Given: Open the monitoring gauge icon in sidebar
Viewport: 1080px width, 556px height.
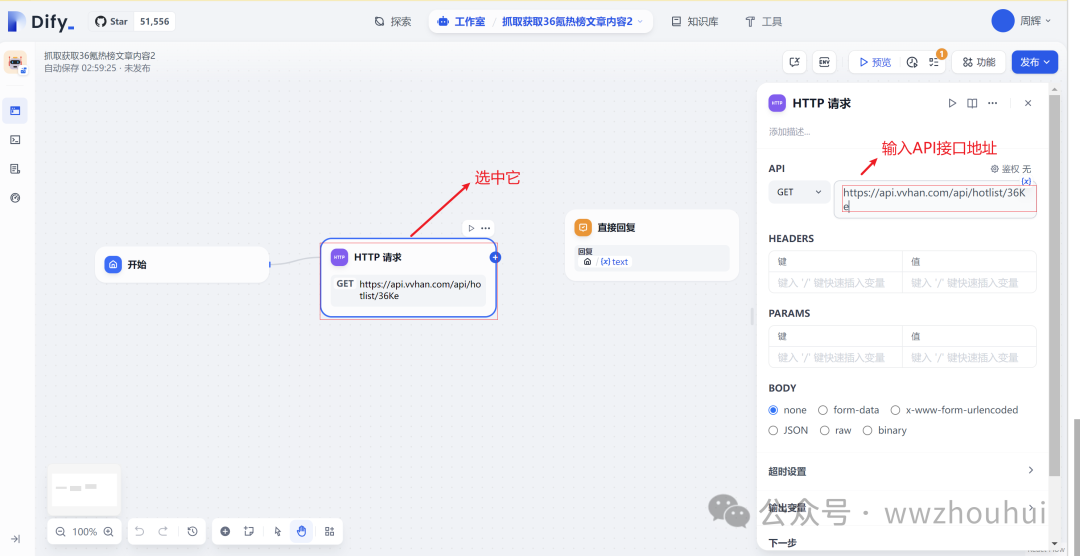Looking at the screenshot, I should point(15,198).
